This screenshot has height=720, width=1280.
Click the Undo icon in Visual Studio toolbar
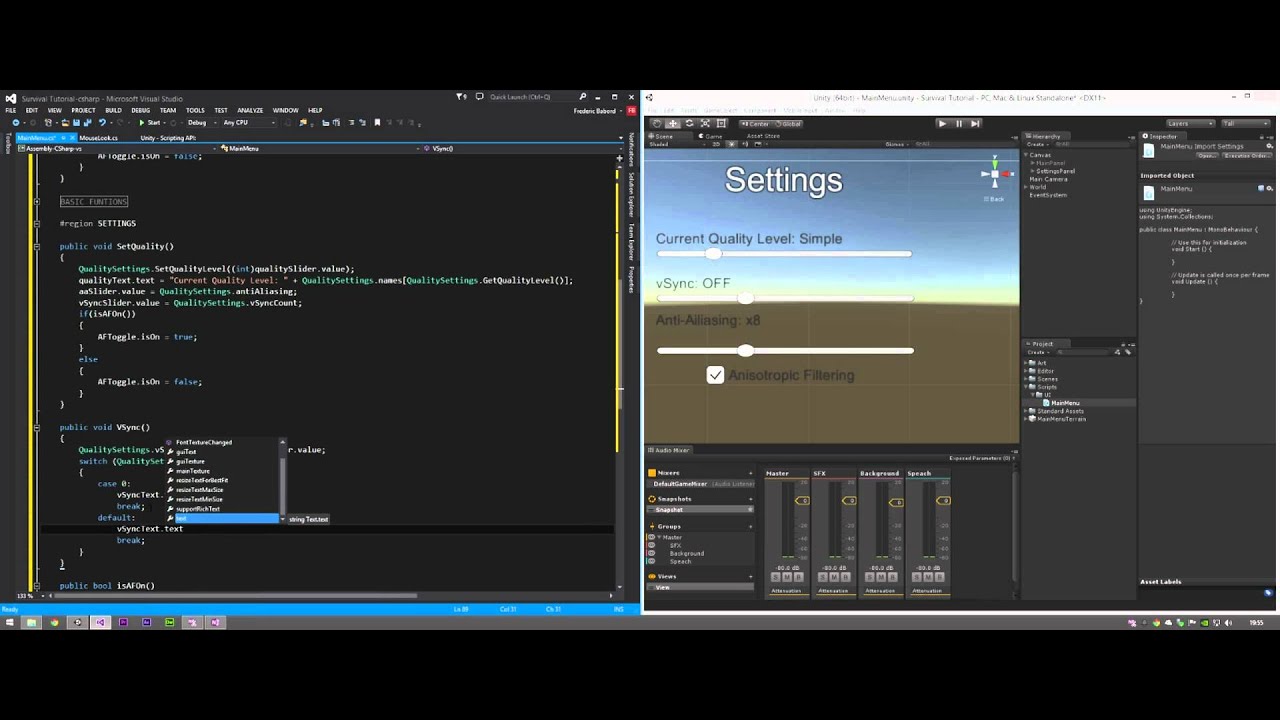tap(102, 122)
